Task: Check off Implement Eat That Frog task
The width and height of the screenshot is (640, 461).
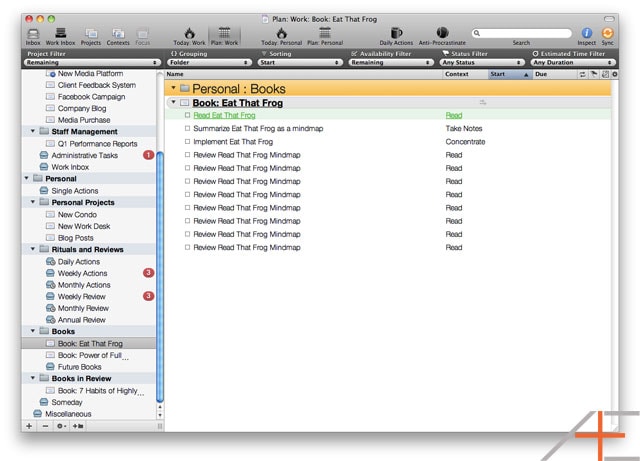Action: coord(187,142)
